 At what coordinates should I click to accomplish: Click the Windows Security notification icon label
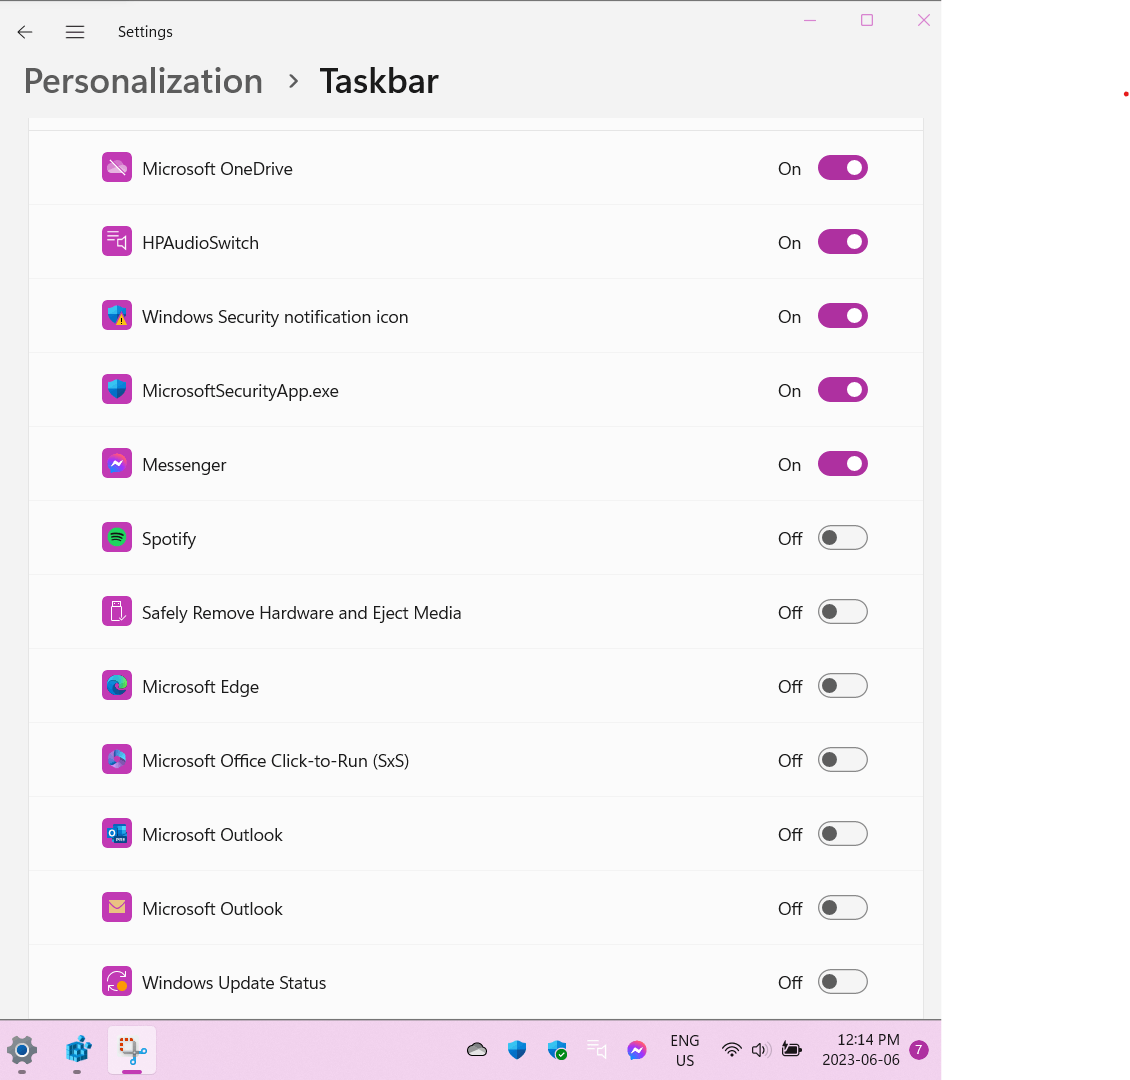275,317
